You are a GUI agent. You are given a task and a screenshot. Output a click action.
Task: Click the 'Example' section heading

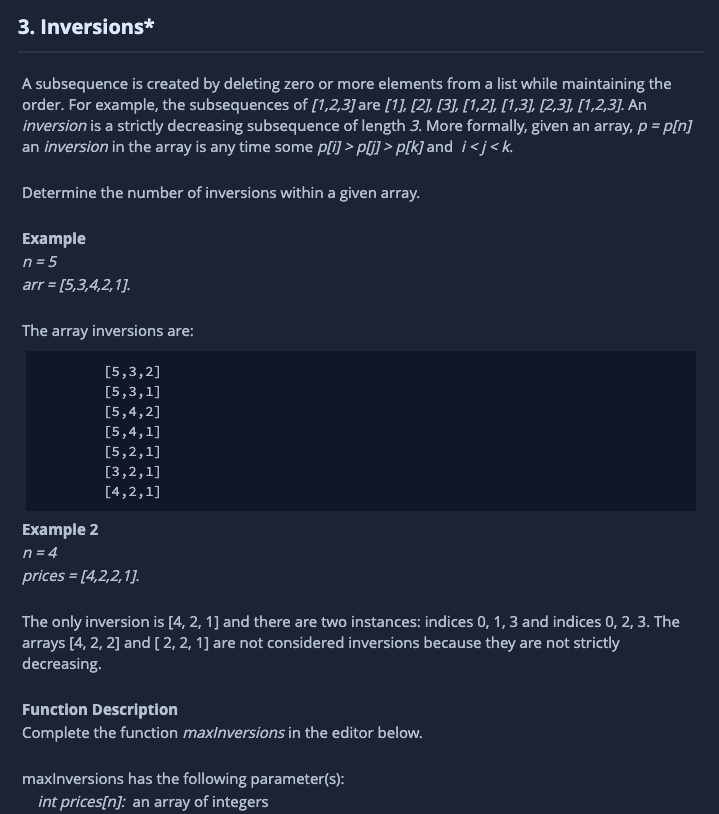[53, 239]
